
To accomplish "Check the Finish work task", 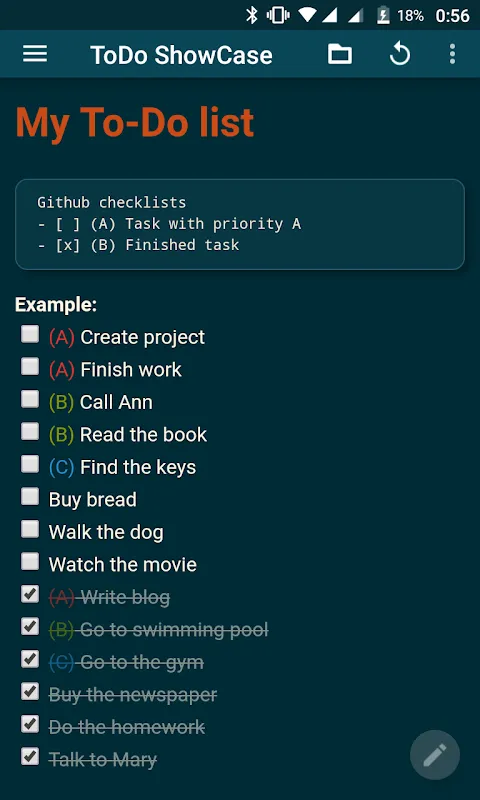I will pyautogui.click(x=30, y=367).
